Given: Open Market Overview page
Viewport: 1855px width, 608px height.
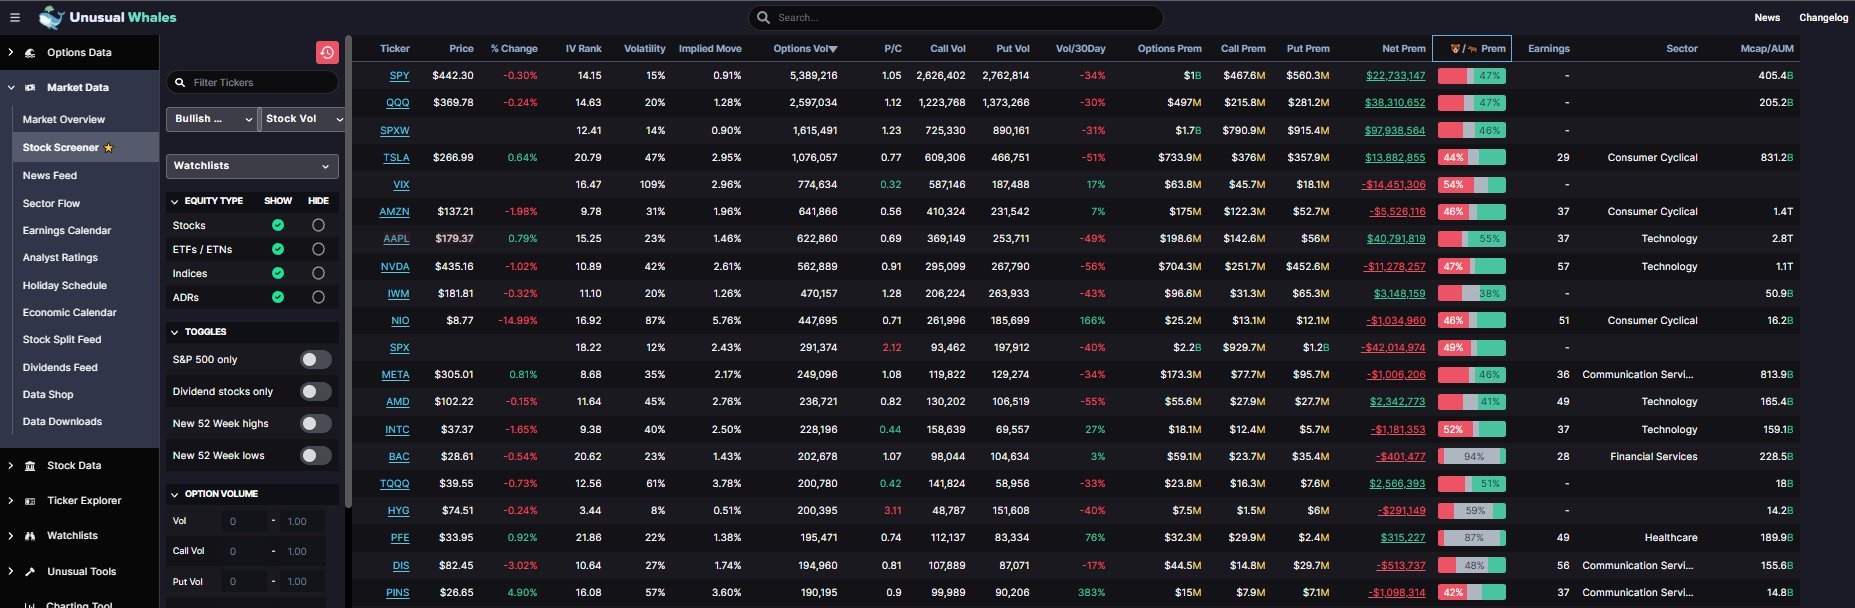Looking at the screenshot, I should pos(64,119).
